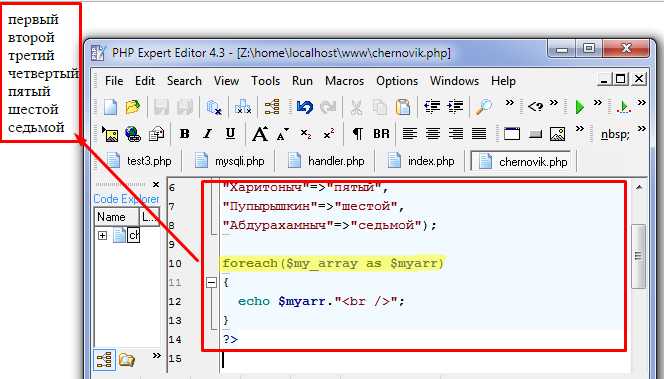This screenshot has width=664, height=379.
Task: Switch to file browser folder view at panel bottom
Action: pos(127,360)
